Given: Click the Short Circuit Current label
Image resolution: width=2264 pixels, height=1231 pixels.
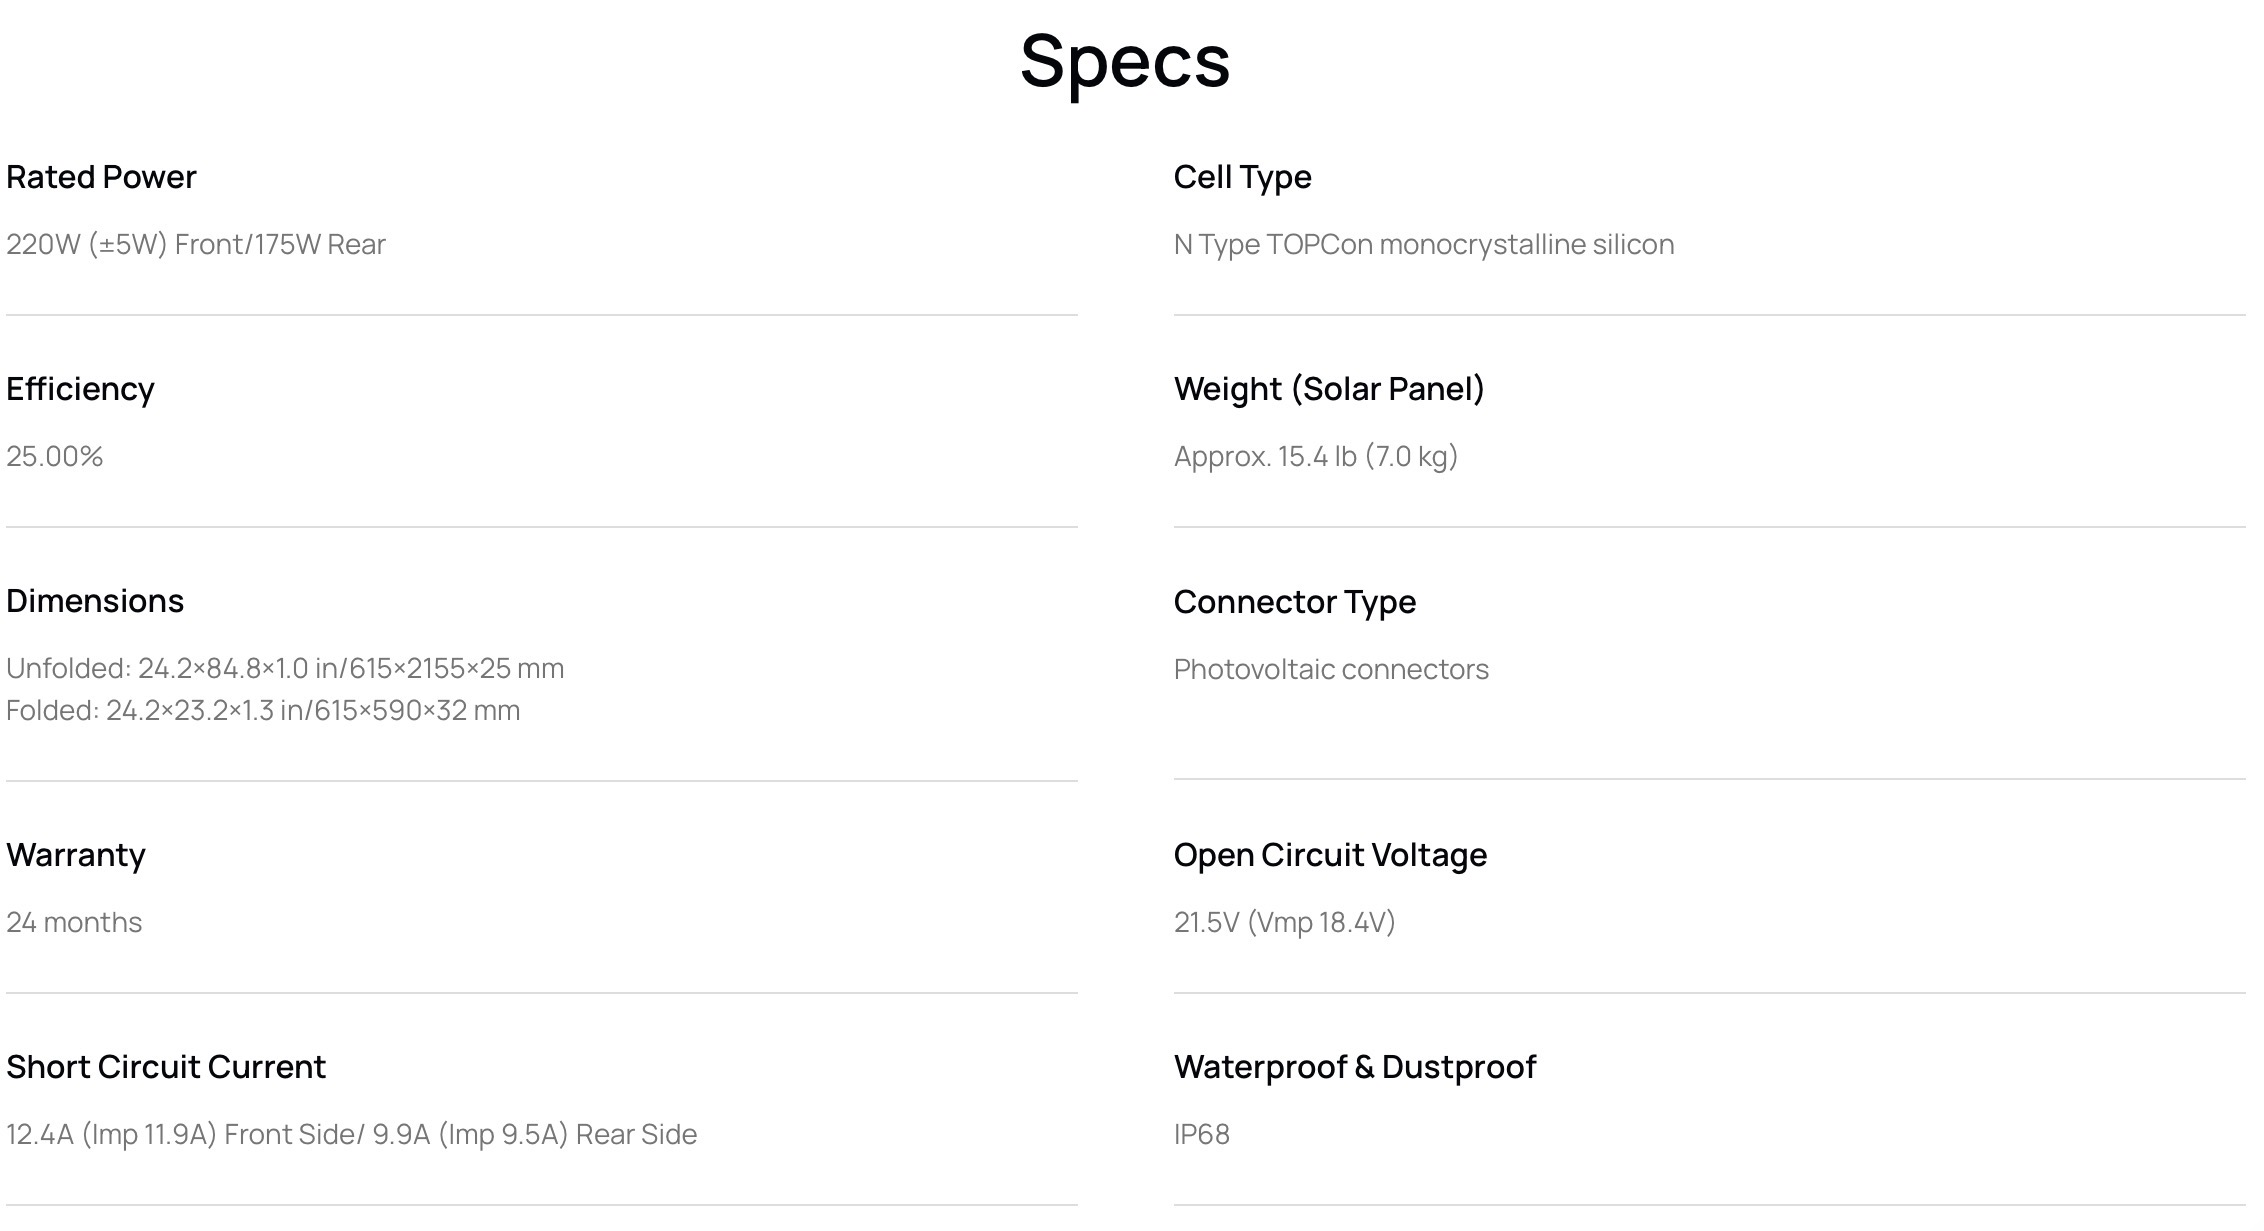Looking at the screenshot, I should pyautogui.click(x=166, y=1067).
